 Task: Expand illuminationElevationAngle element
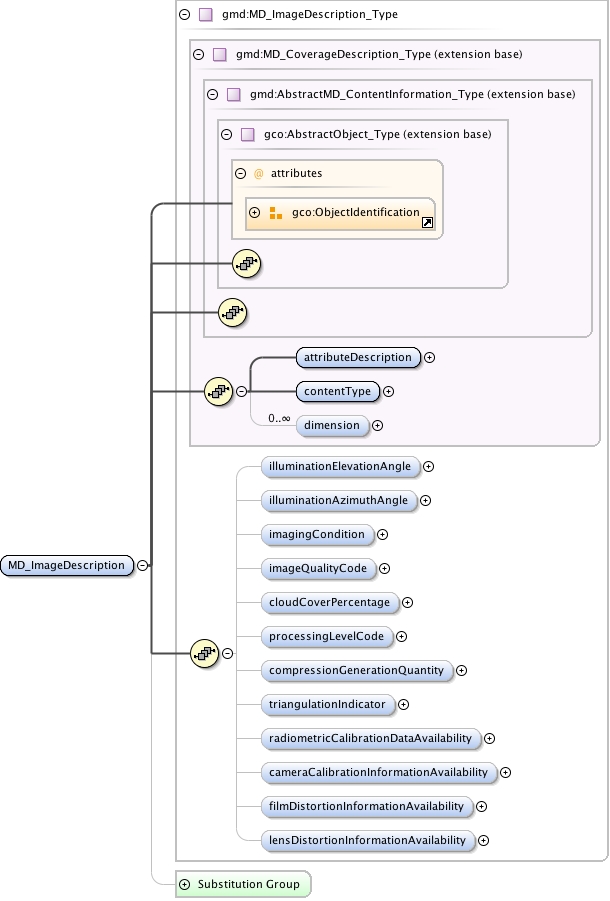pyautogui.click(x=428, y=467)
